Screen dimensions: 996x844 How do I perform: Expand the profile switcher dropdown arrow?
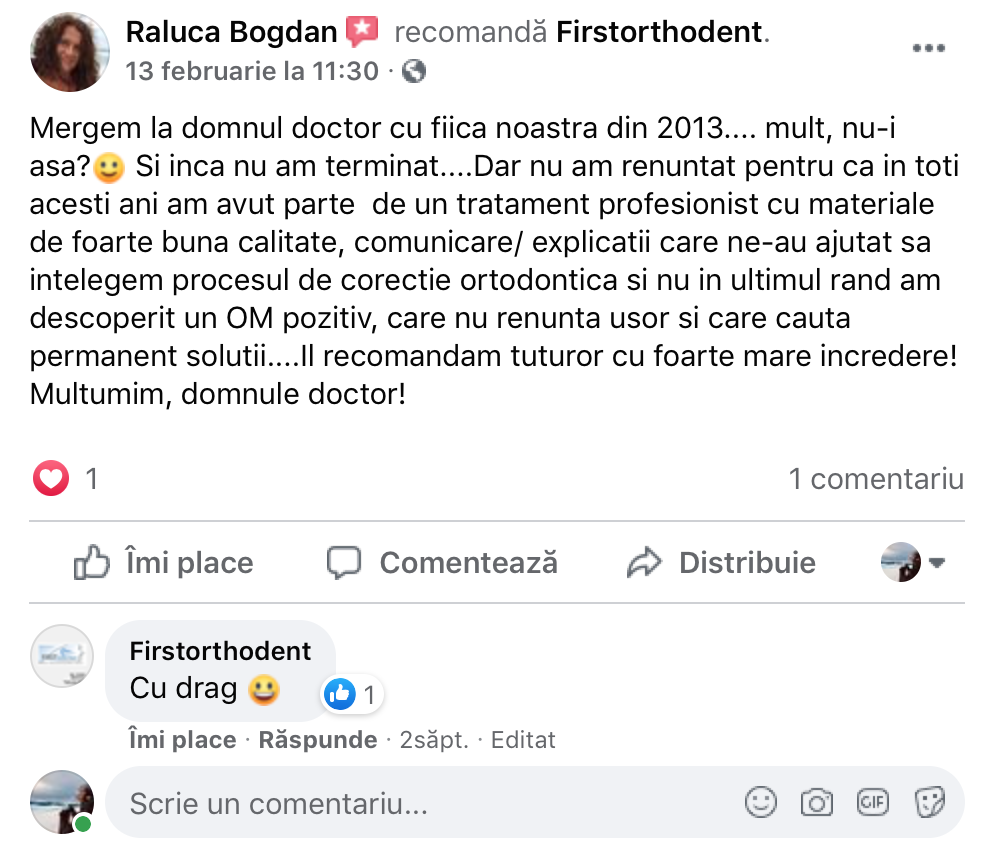[x=937, y=563]
